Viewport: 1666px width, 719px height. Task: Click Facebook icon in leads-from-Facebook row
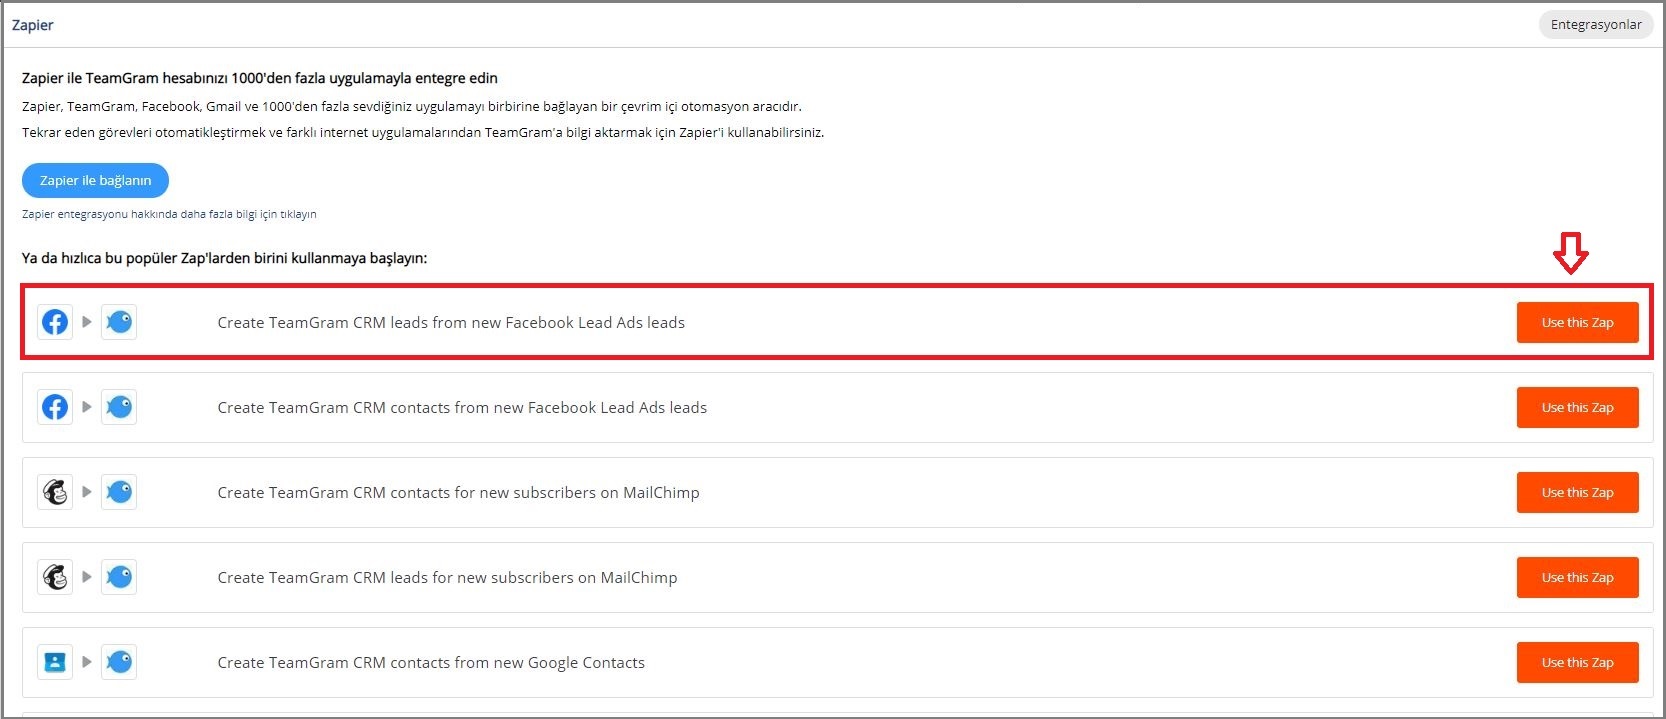55,322
